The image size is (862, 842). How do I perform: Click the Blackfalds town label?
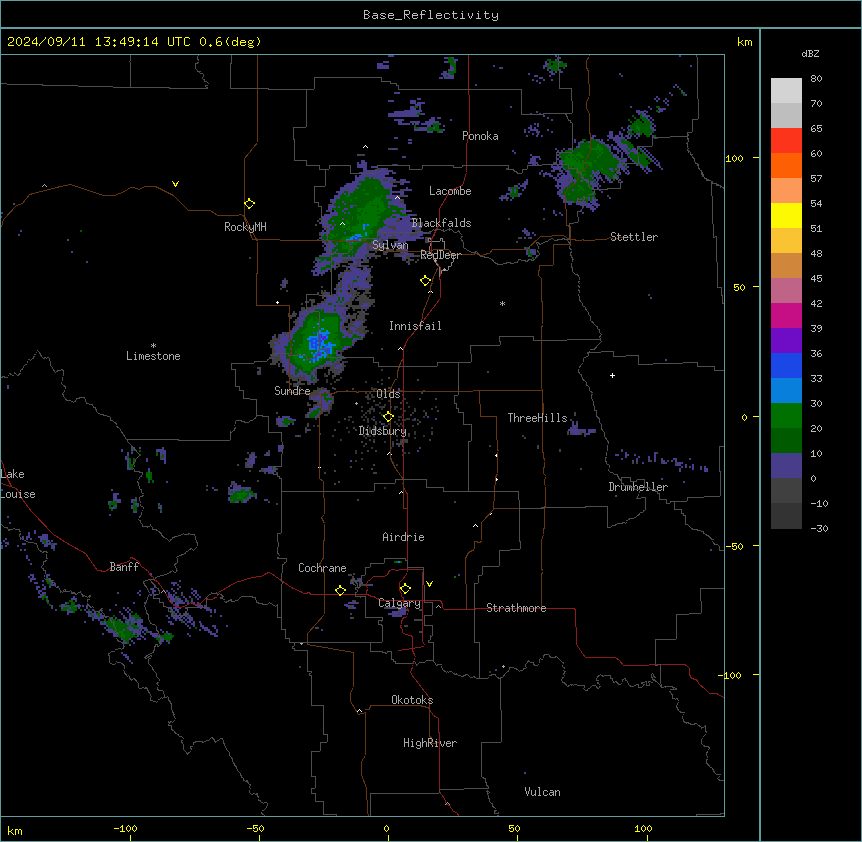point(441,223)
